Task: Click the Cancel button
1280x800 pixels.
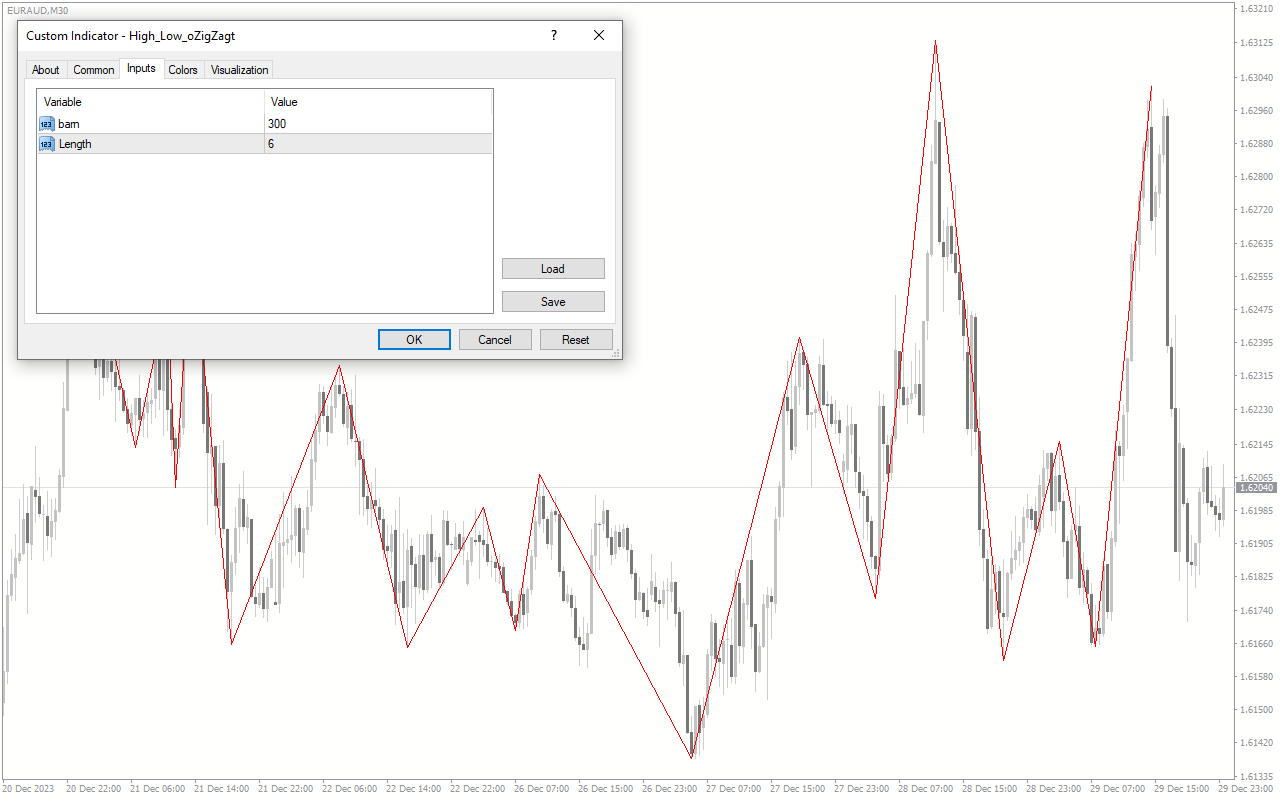Action: click(x=495, y=340)
